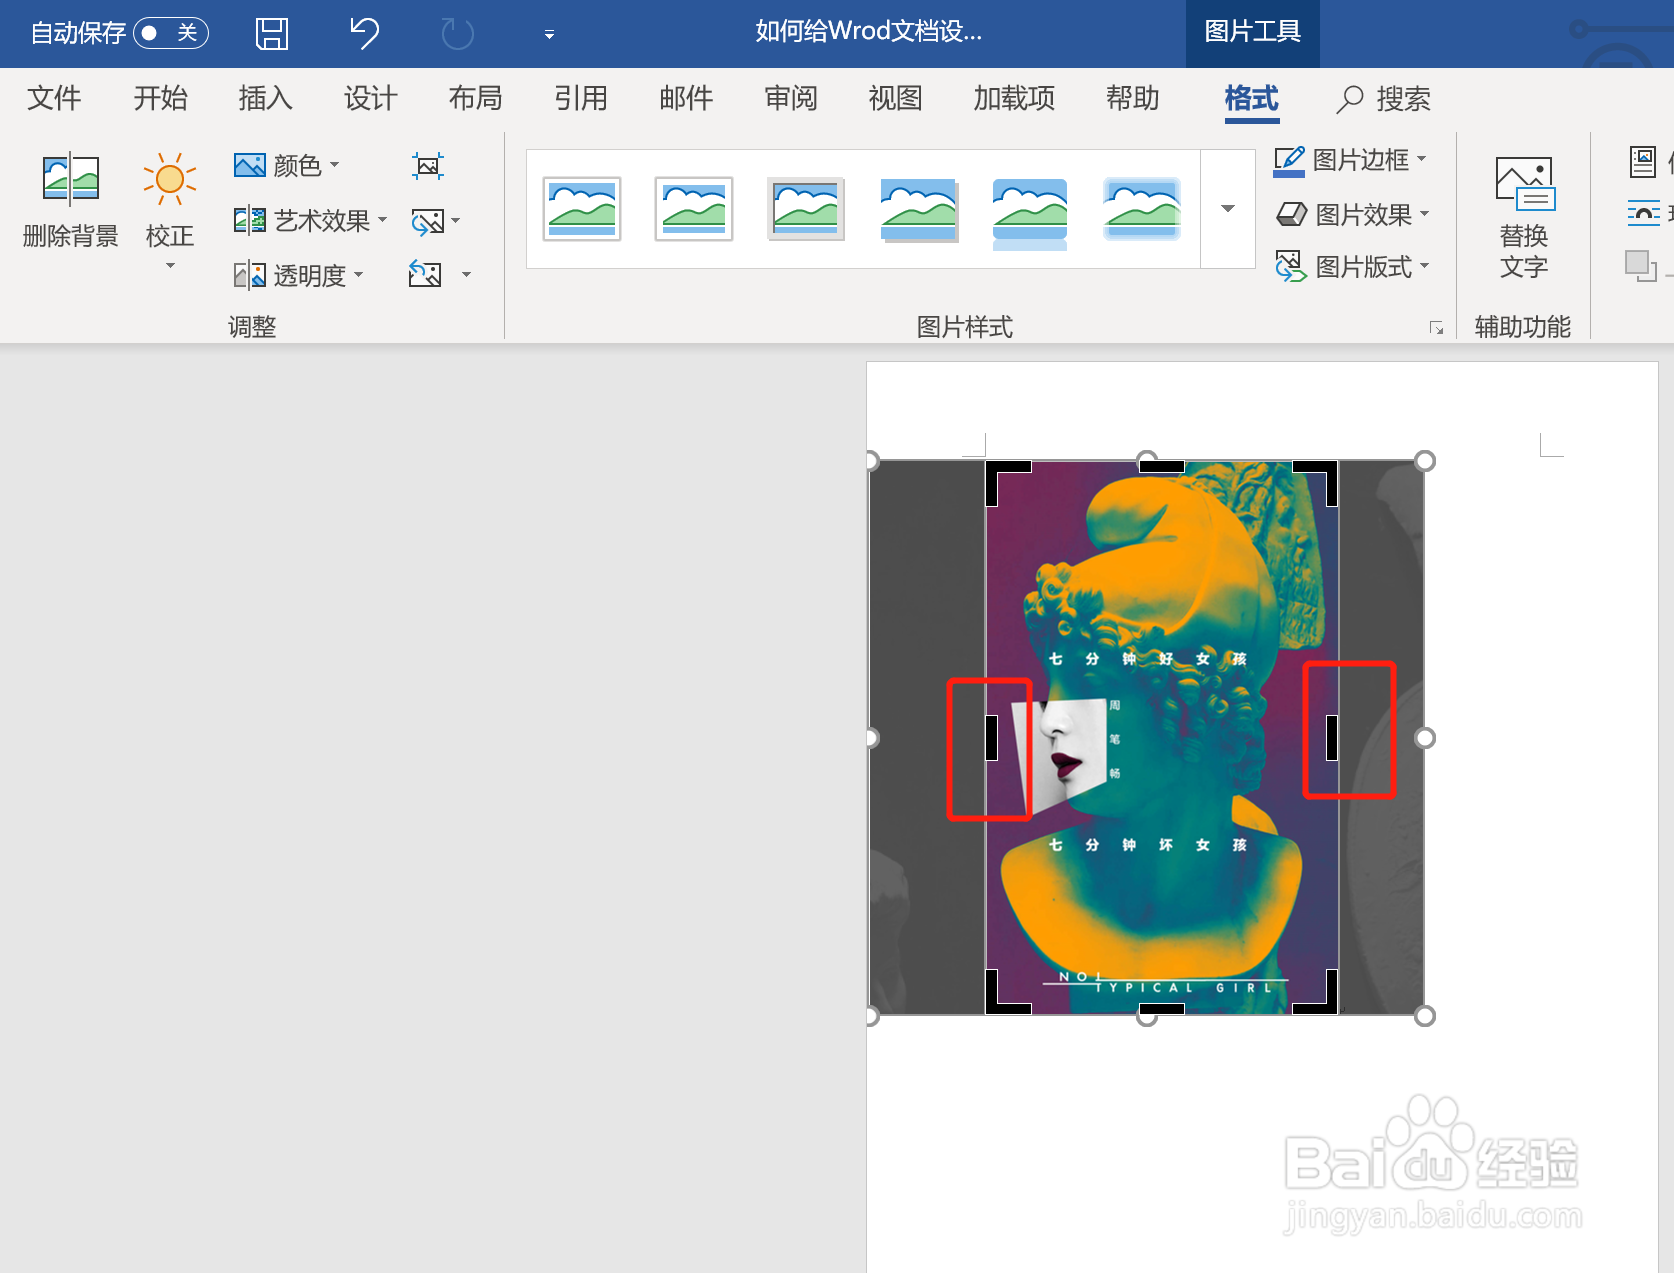Expand the 校正 dropdown arrow

(x=170, y=266)
